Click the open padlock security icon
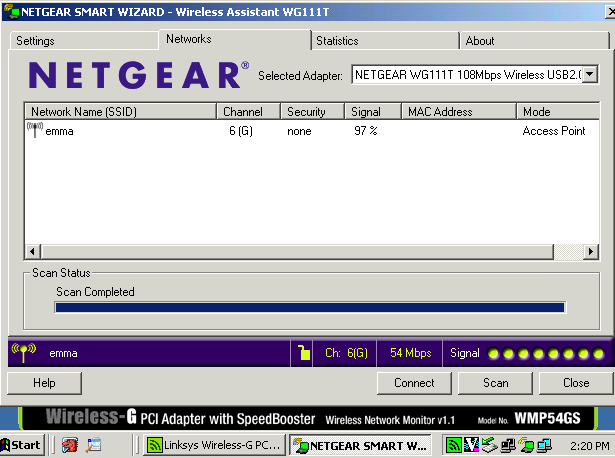The height and width of the screenshot is (458, 615). pyautogui.click(x=303, y=352)
